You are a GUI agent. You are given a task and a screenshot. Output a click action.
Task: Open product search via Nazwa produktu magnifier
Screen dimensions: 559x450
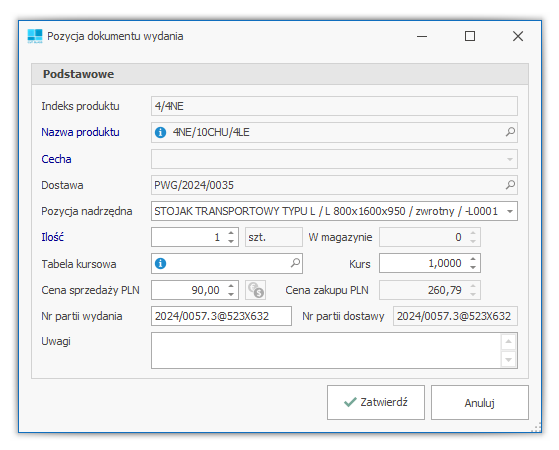click(510, 132)
